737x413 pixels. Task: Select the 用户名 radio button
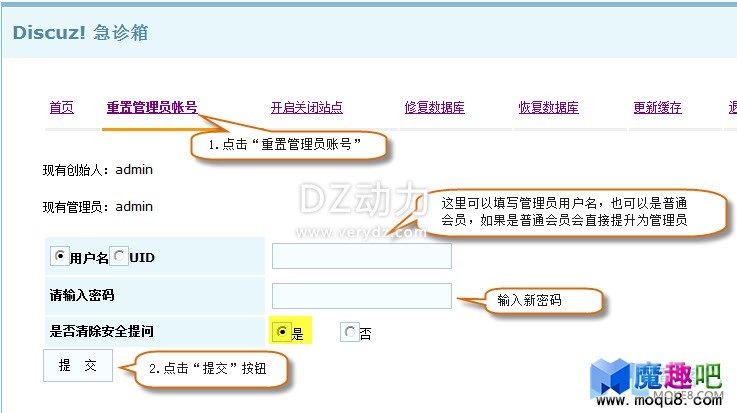coord(60,256)
